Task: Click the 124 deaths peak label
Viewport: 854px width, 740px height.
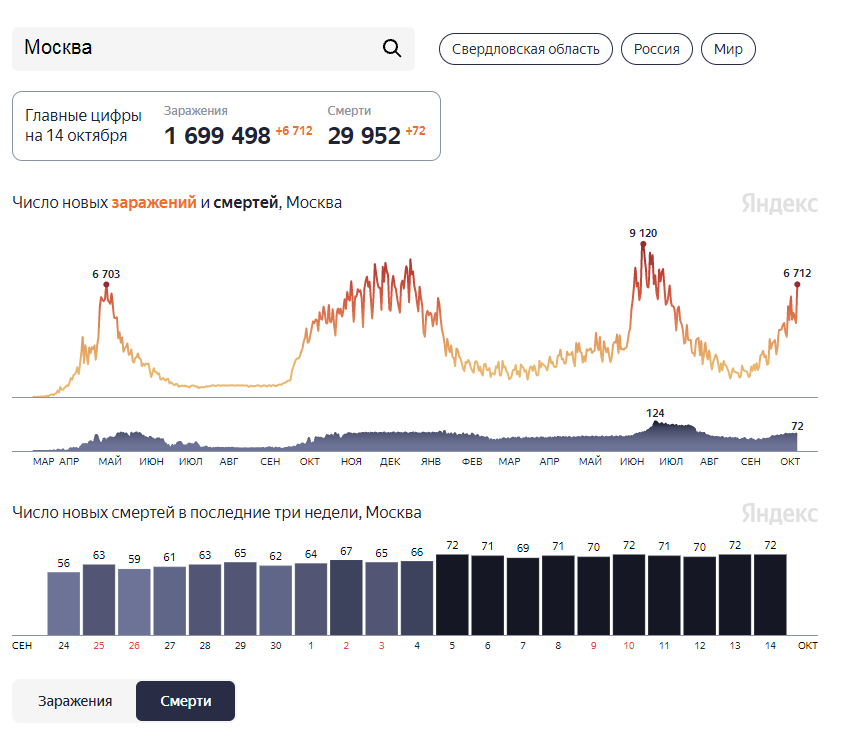Action: 655,413
